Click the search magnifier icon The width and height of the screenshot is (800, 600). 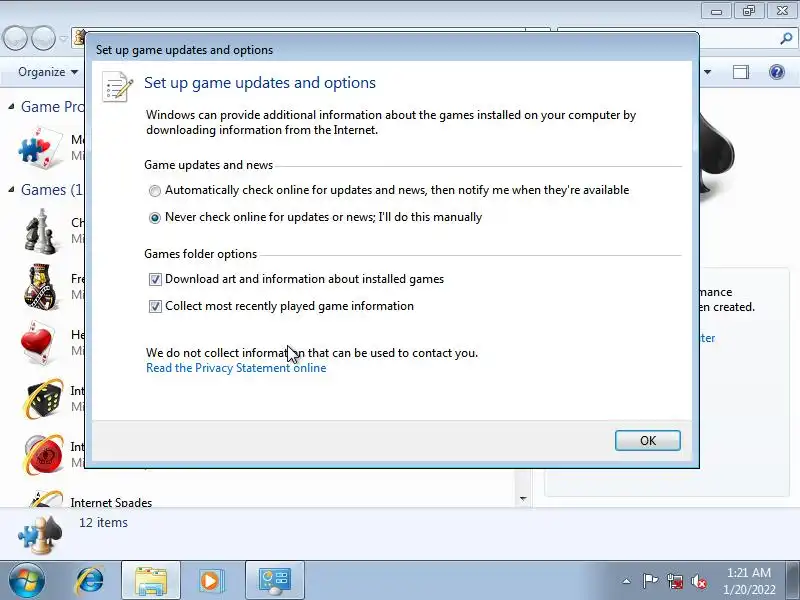click(786, 38)
